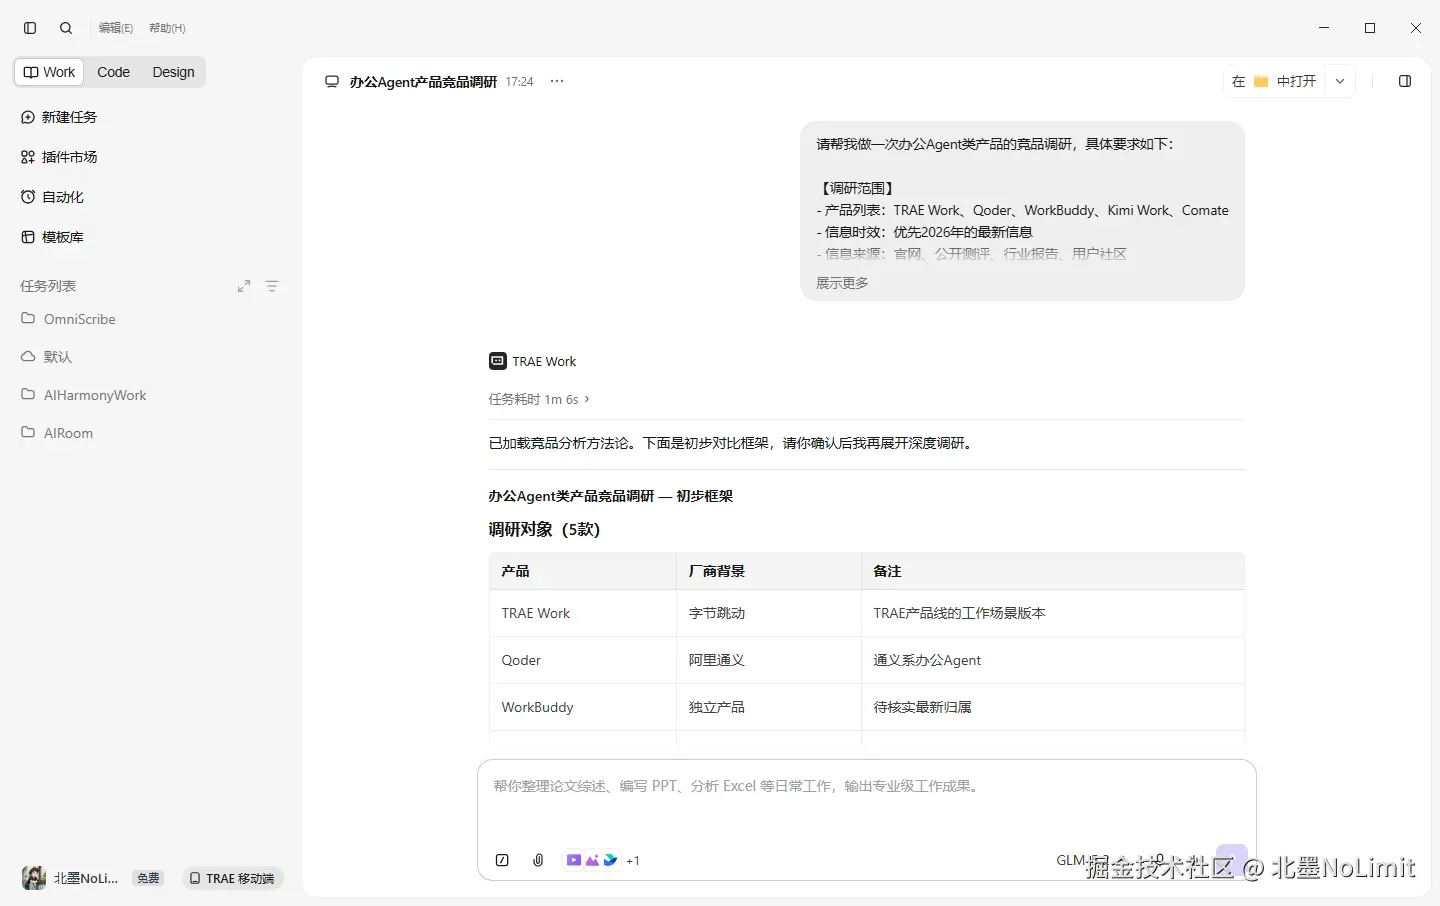The width and height of the screenshot is (1440, 906).
Task: Click the expand icon beside 任务列表
Action: [244, 286]
